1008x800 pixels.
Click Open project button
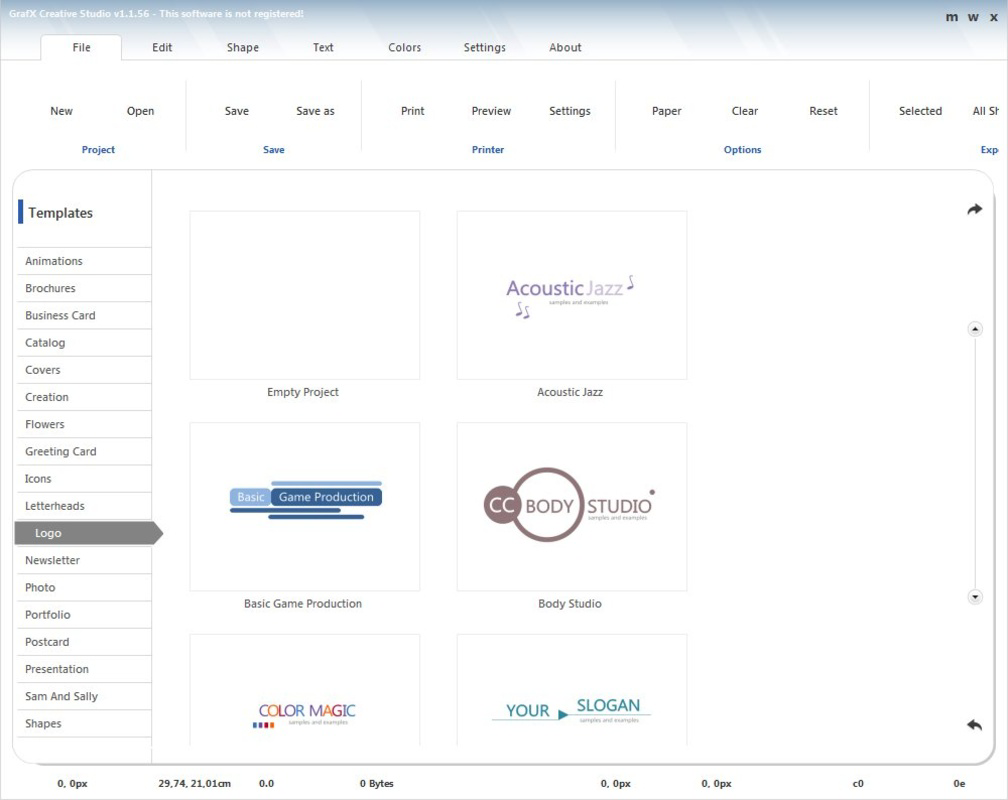(140, 111)
